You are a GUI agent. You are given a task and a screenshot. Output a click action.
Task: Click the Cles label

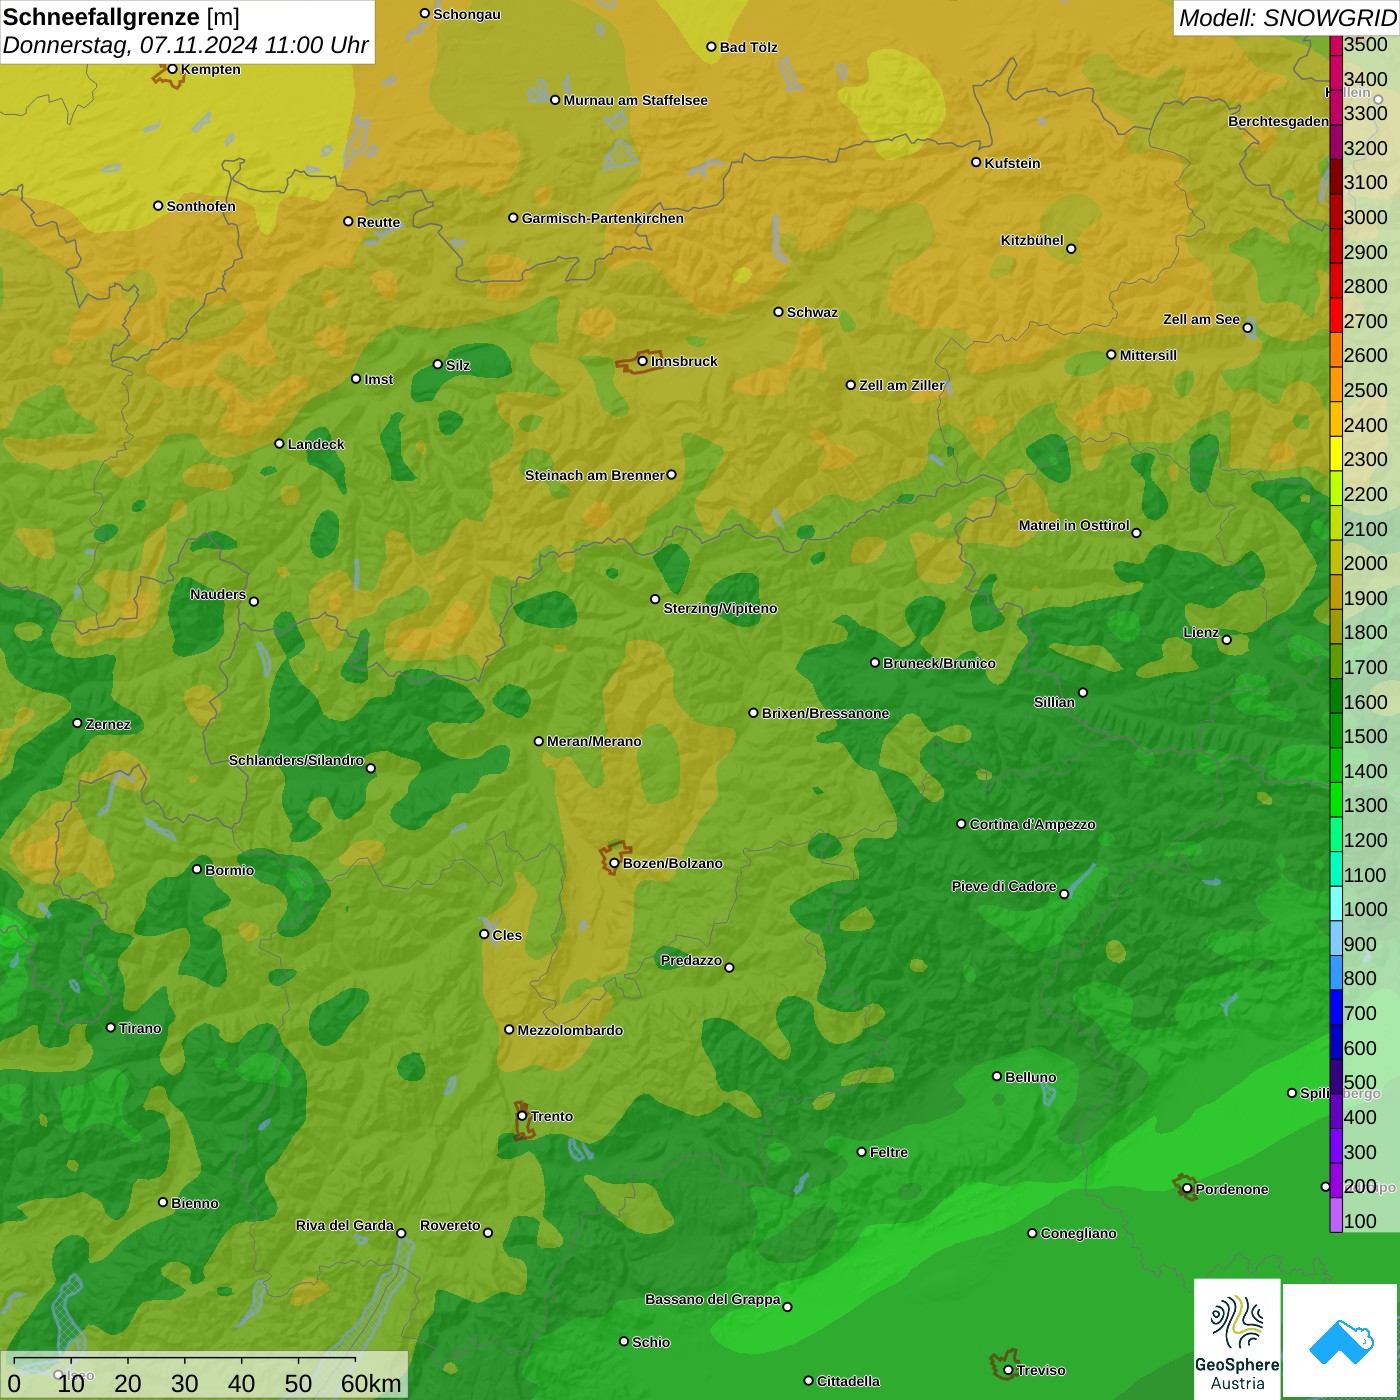(x=507, y=935)
